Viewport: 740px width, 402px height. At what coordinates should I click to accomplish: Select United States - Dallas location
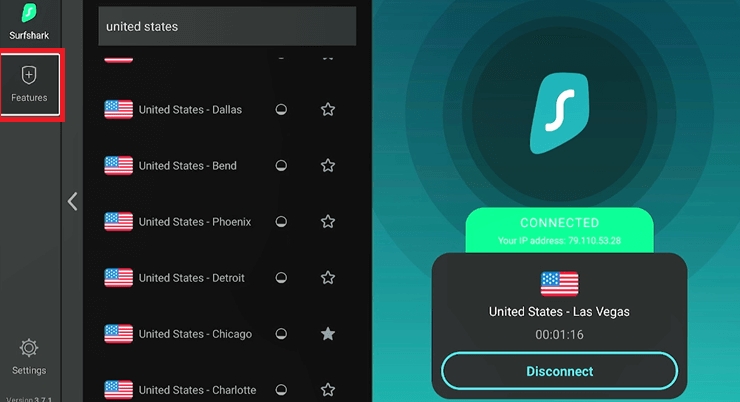(190, 110)
